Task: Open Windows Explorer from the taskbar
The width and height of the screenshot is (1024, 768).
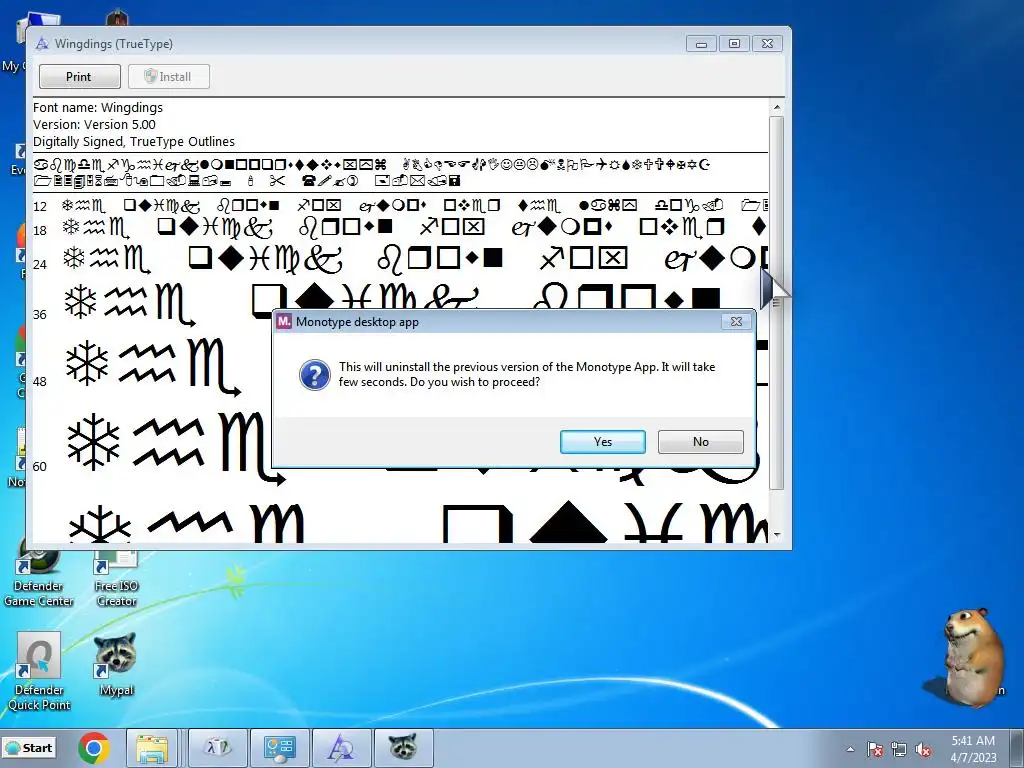Action: [x=152, y=748]
